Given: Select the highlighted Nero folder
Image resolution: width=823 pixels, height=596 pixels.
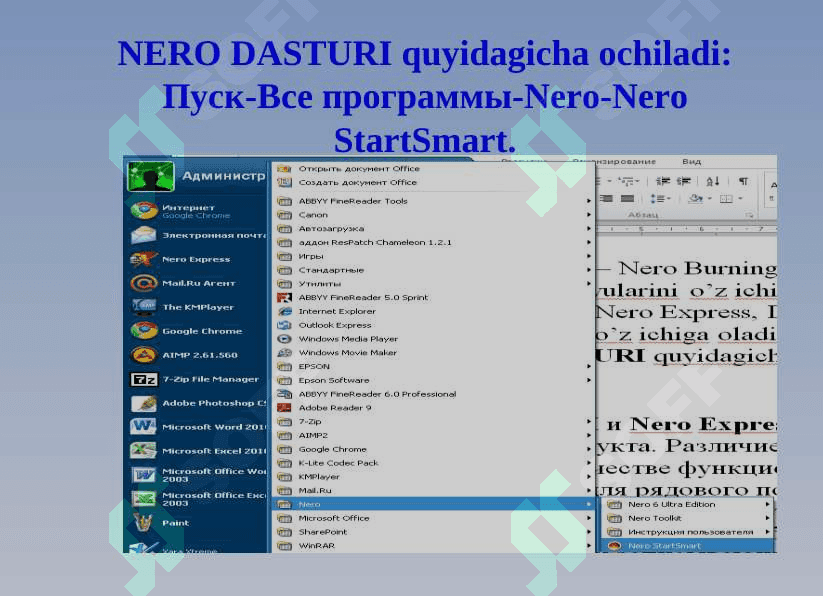Looking at the screenshot, I should pos(434,504).
